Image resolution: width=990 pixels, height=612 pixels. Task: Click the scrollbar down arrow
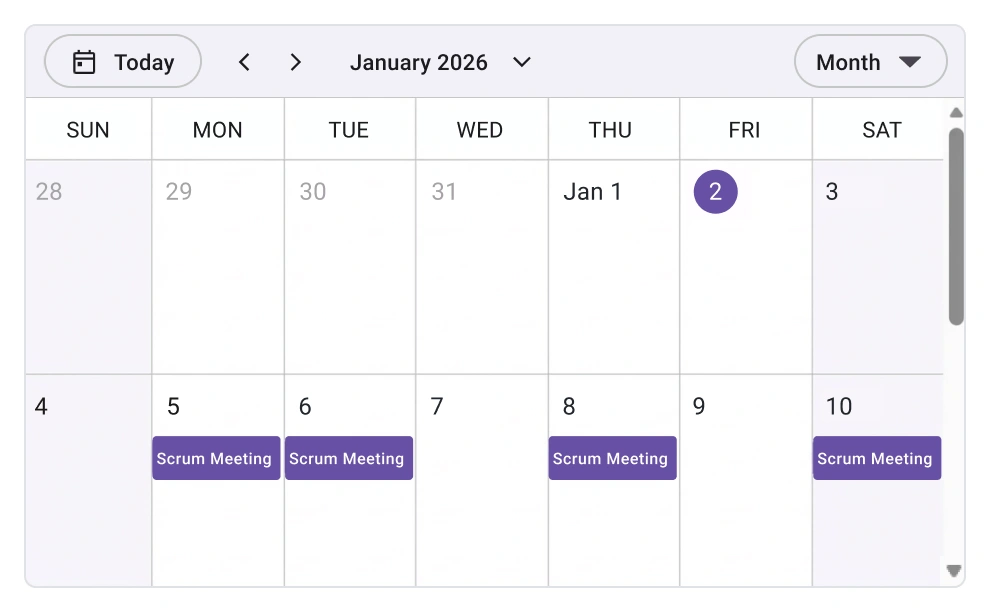(954, 570)
